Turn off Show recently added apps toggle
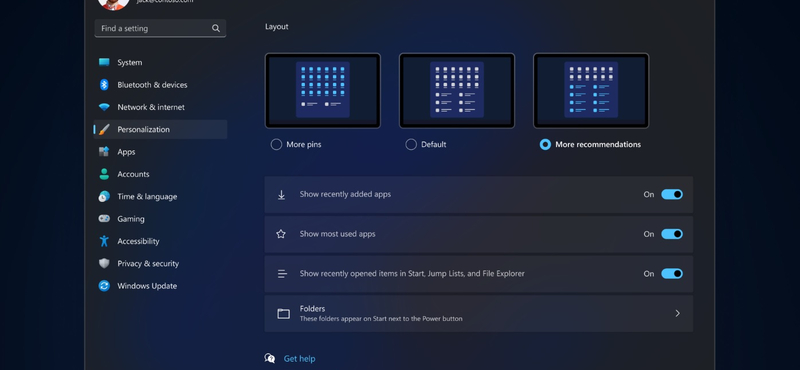 [x=672, y=194]
